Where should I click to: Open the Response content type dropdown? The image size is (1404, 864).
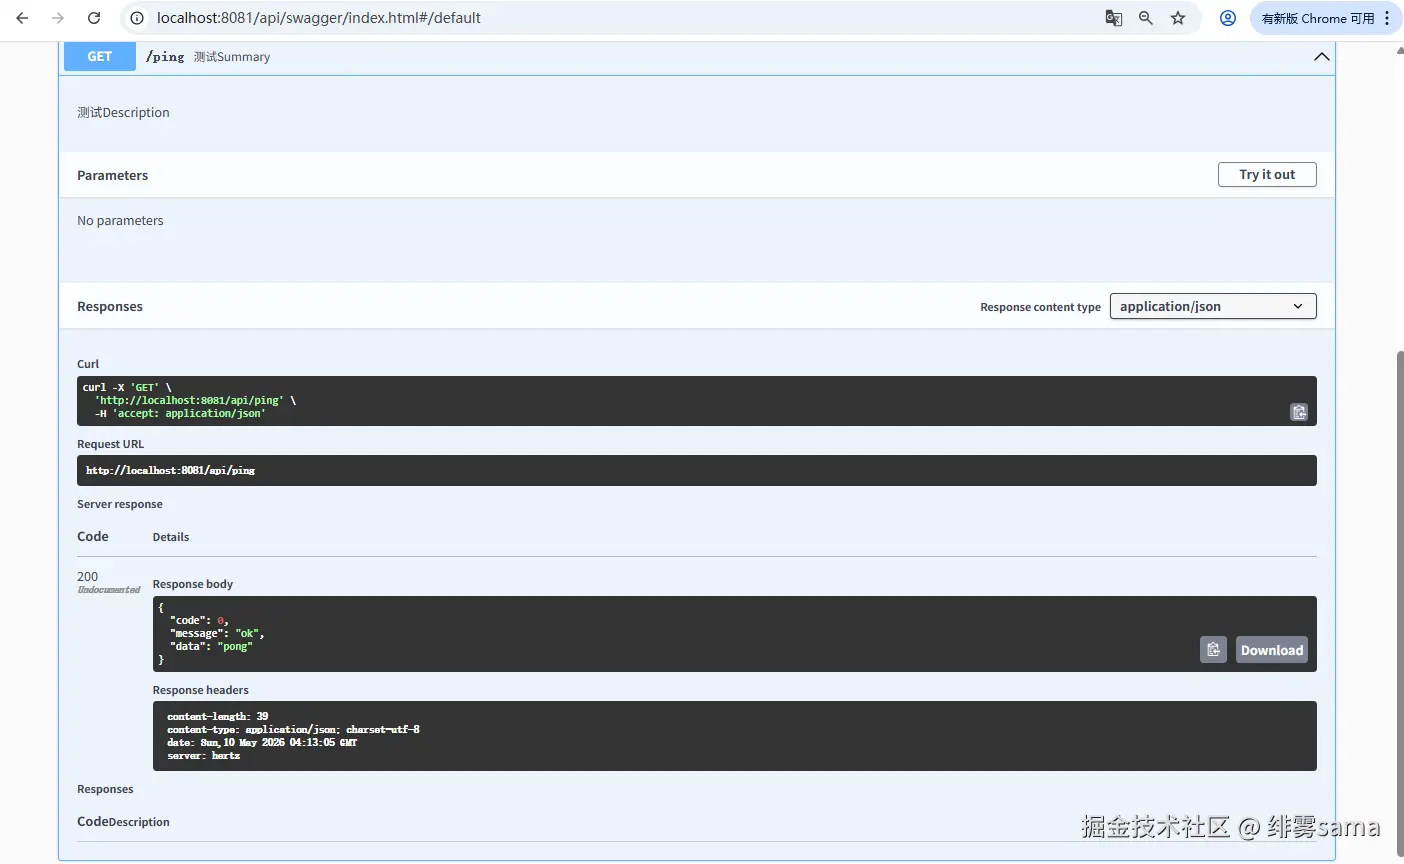[x=1213, y=306]
